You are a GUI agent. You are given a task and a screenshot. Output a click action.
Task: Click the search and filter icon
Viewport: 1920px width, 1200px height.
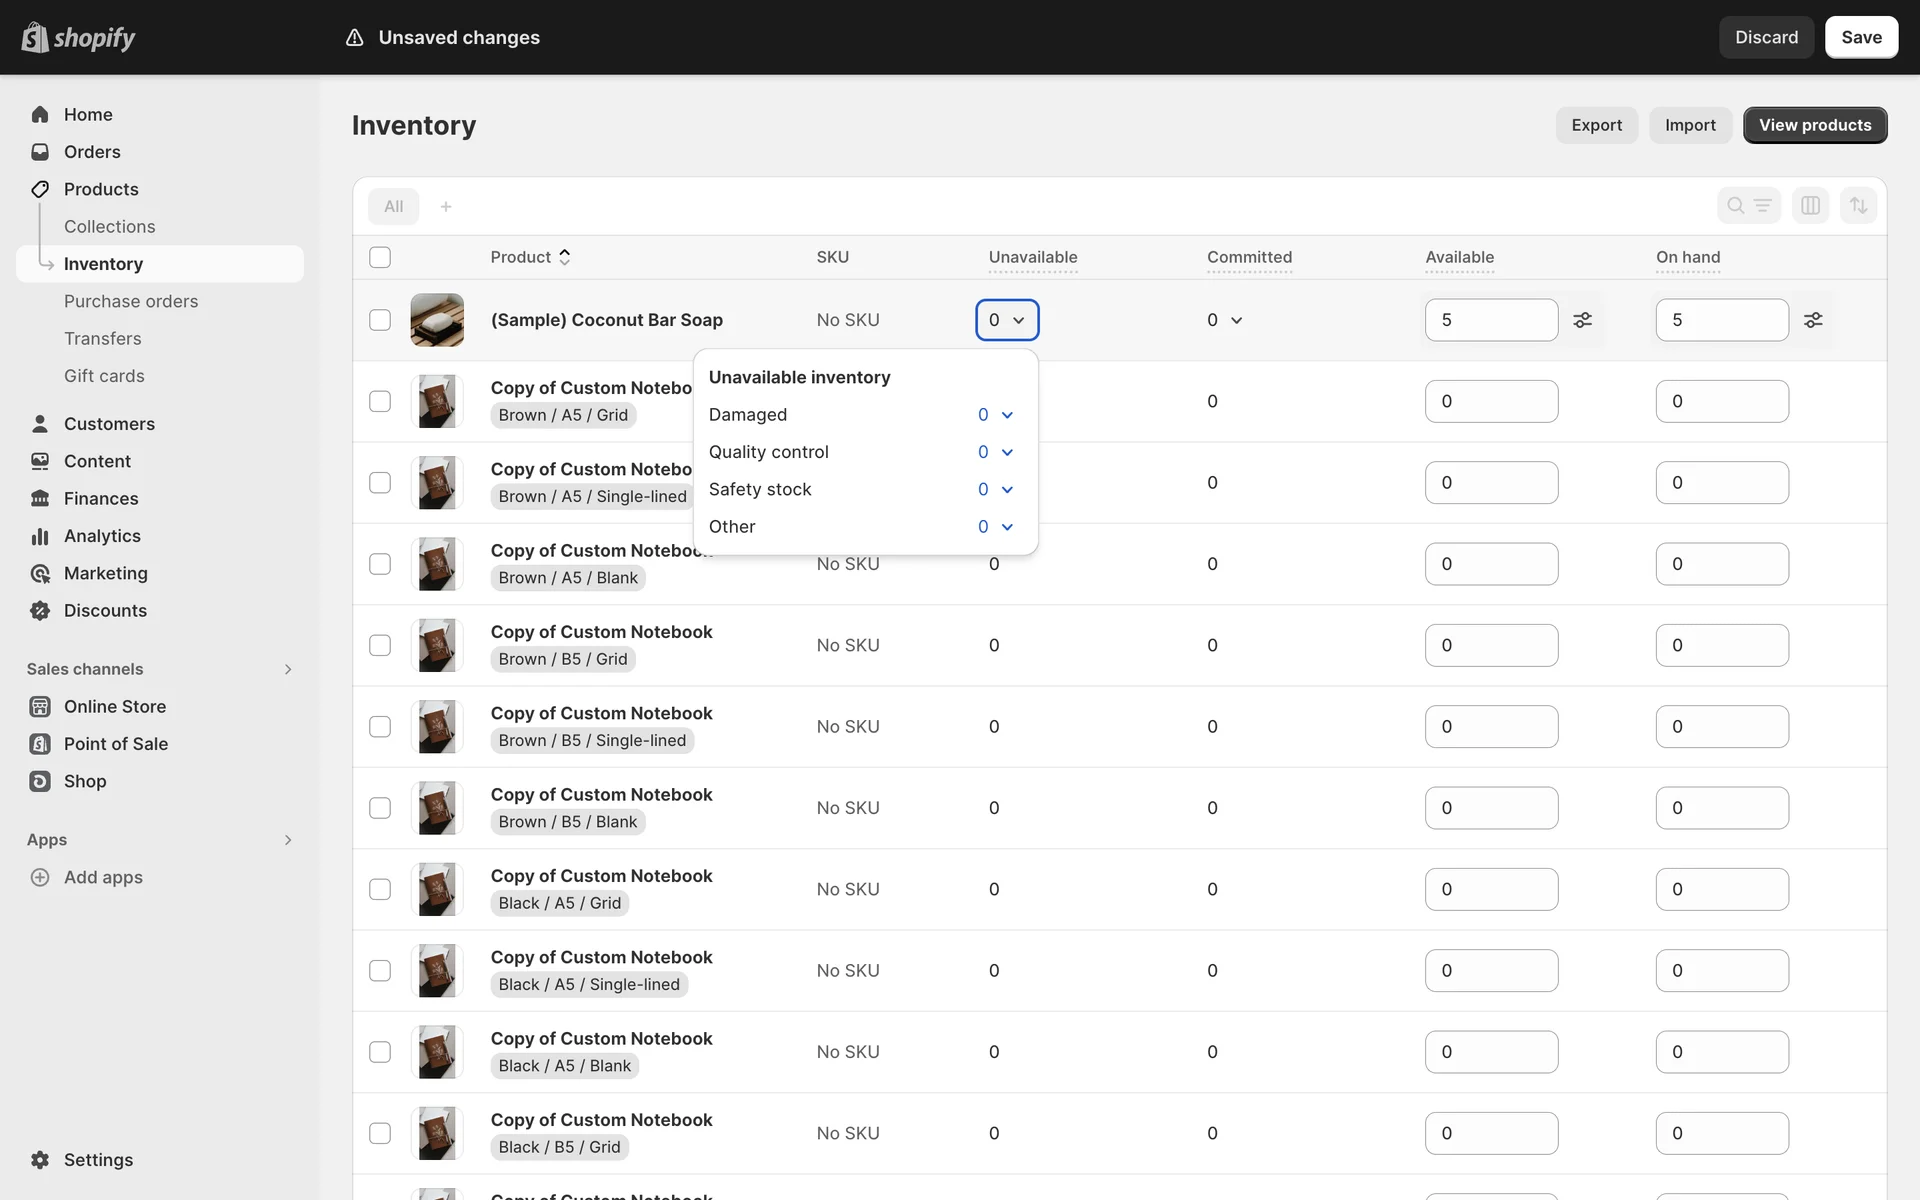[x=1748, y=206]
